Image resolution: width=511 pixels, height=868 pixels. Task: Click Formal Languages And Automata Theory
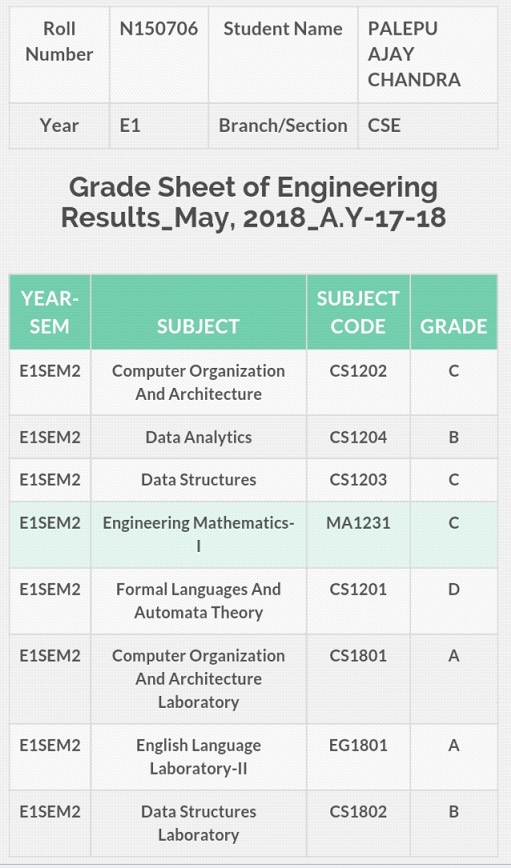pos(198,601)
